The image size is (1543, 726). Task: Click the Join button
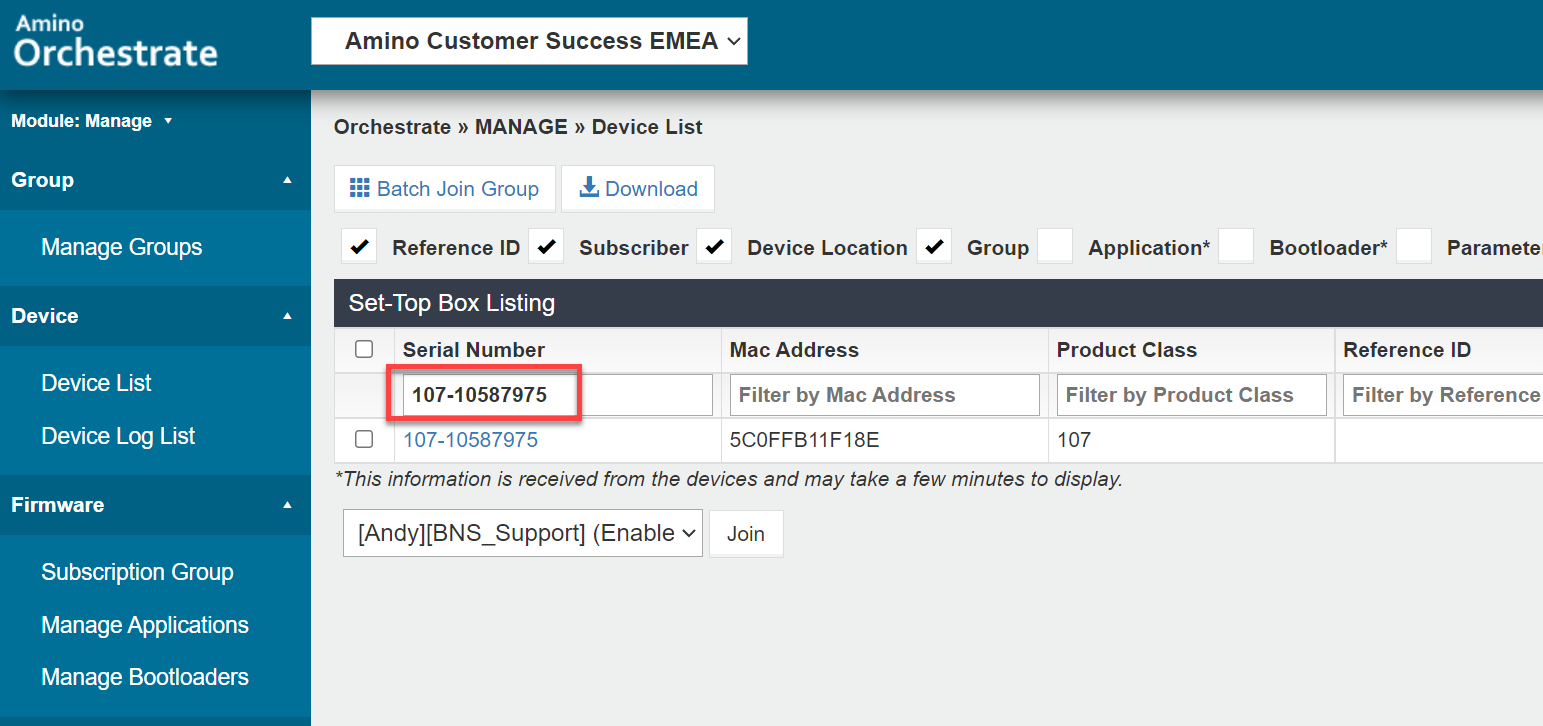(x=746, y=534)
